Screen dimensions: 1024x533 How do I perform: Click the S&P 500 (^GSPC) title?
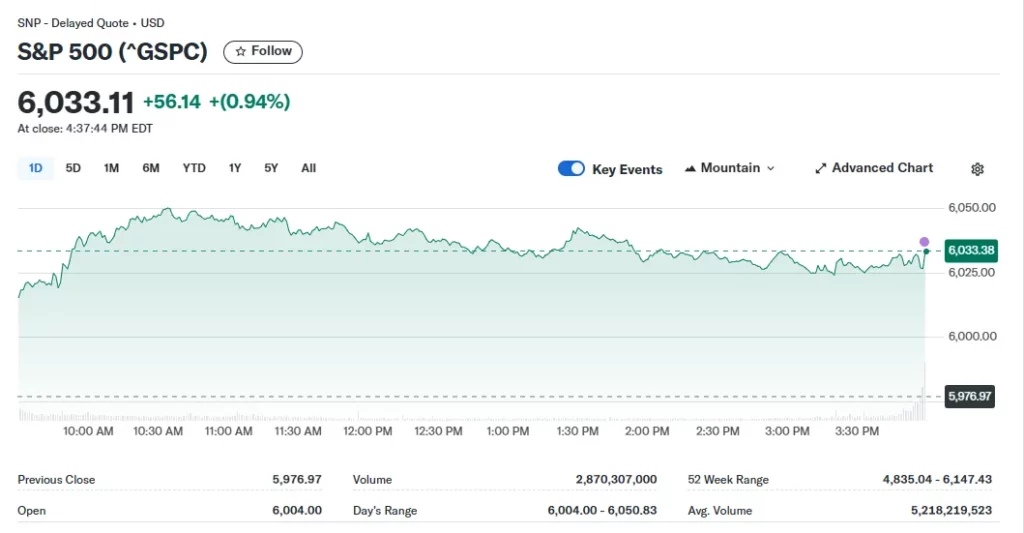click(x=112, y=52)
